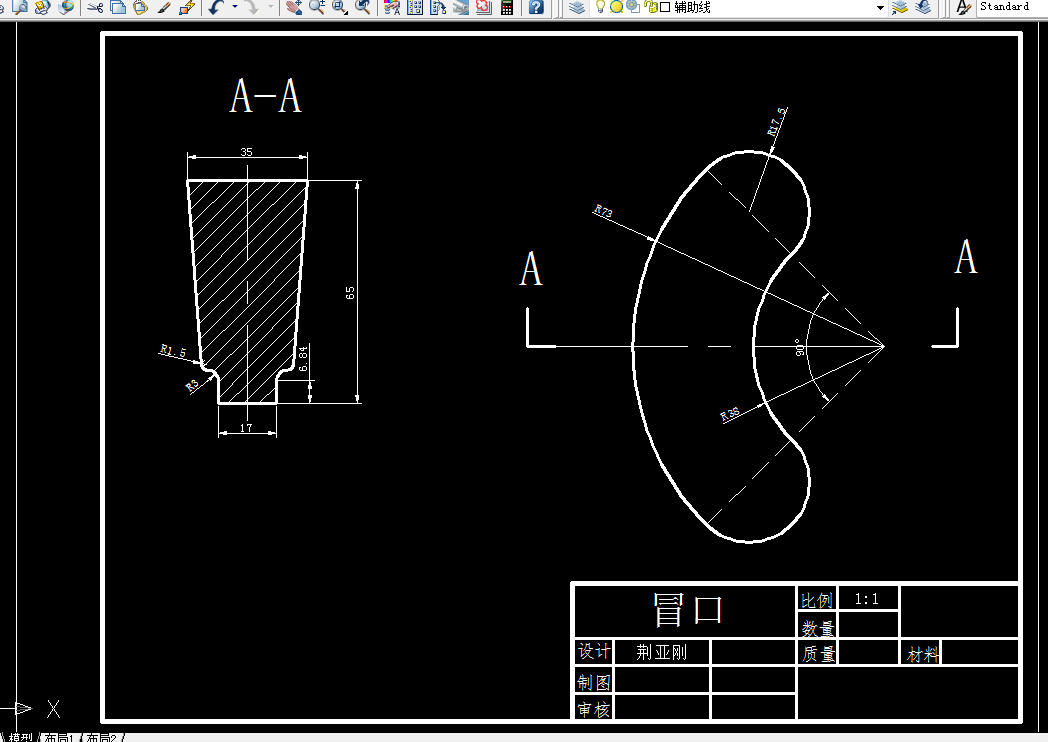Viewport: 1048px width, 742px height.
Task: Click the 材料 title block label
Action: click(923, 654)
